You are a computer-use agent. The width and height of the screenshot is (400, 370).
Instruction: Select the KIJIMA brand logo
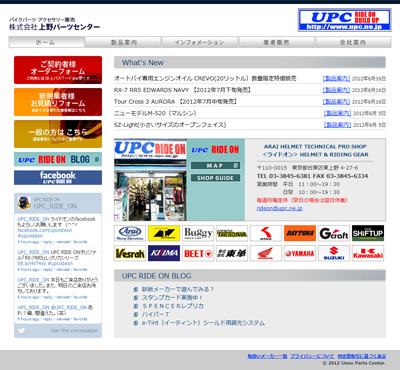(164, 253)
